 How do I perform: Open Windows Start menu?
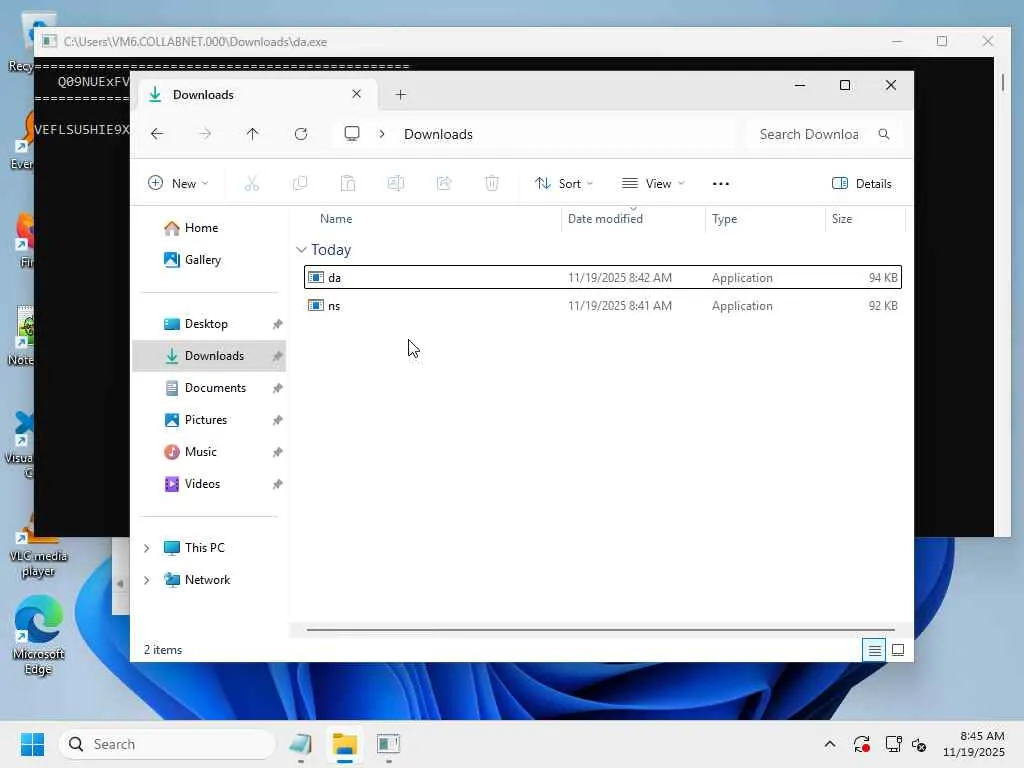[32, 744]
